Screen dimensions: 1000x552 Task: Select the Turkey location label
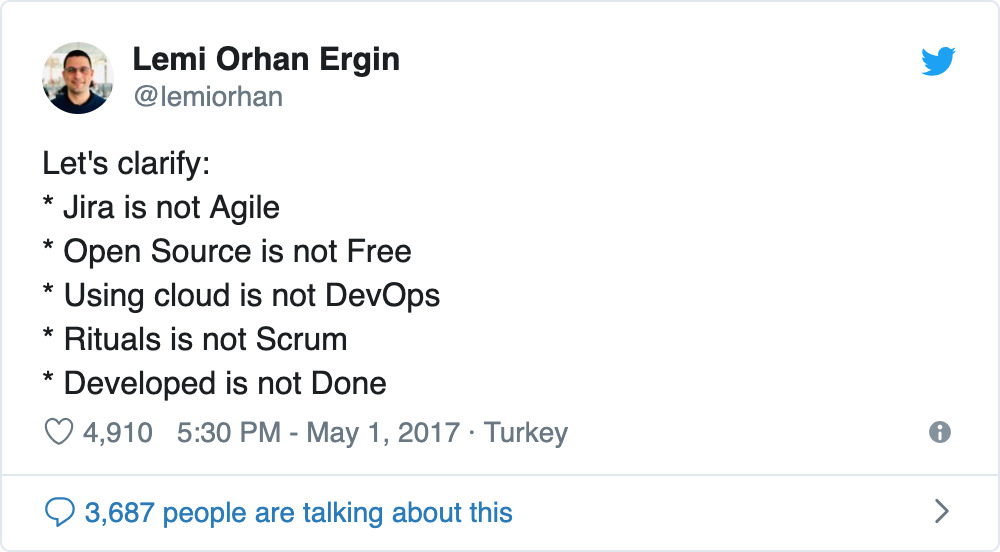pos(526,432)
